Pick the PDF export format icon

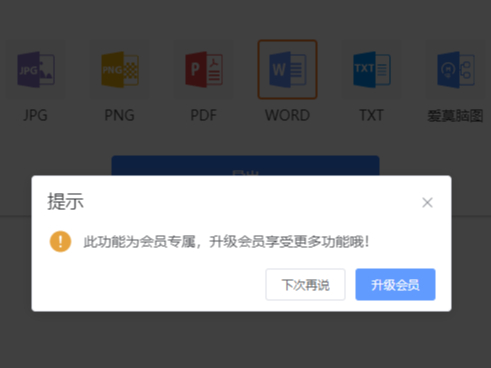click(x=204, y=69)
